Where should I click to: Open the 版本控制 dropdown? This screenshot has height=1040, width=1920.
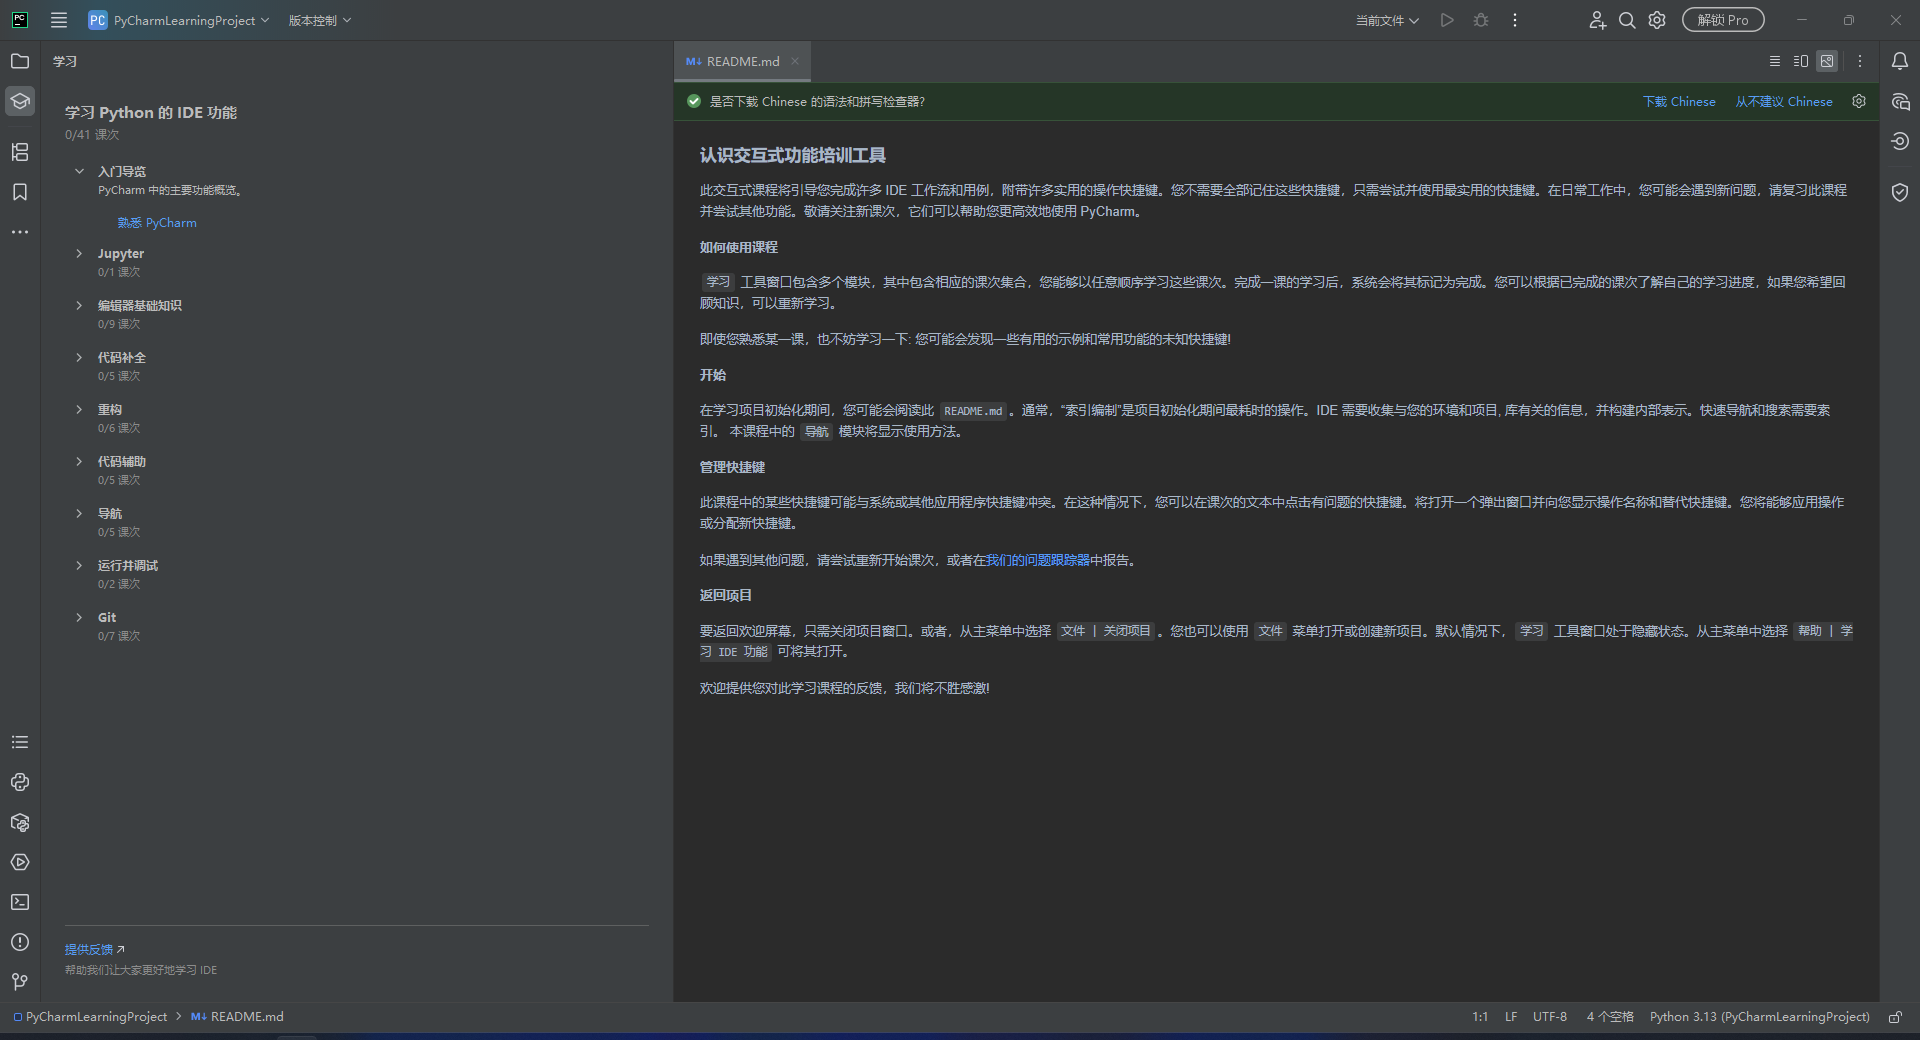[x=320, y=20]
